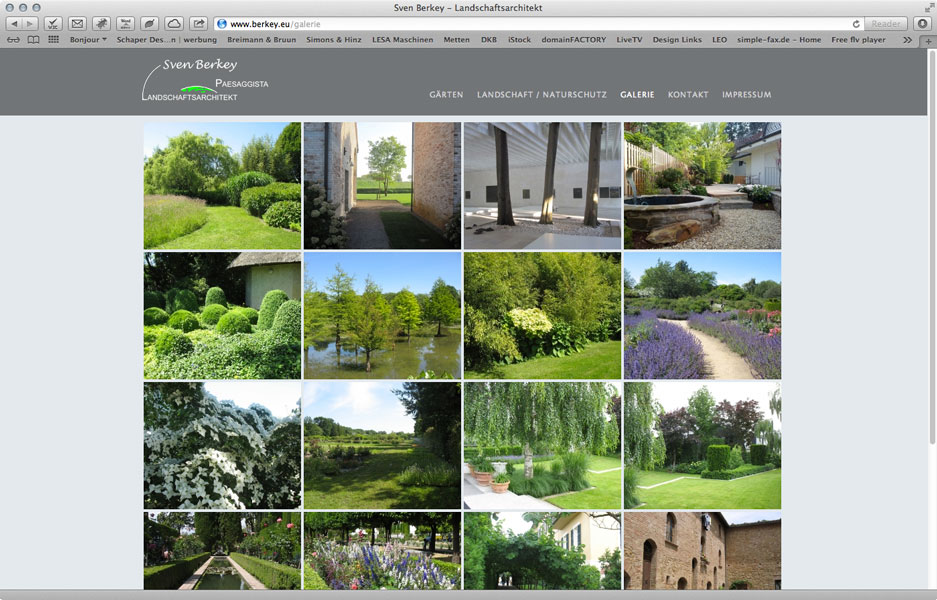937x600 pixels.
Task: Click the toolbar icon left of the leaf icon
Action: (125, 24)
